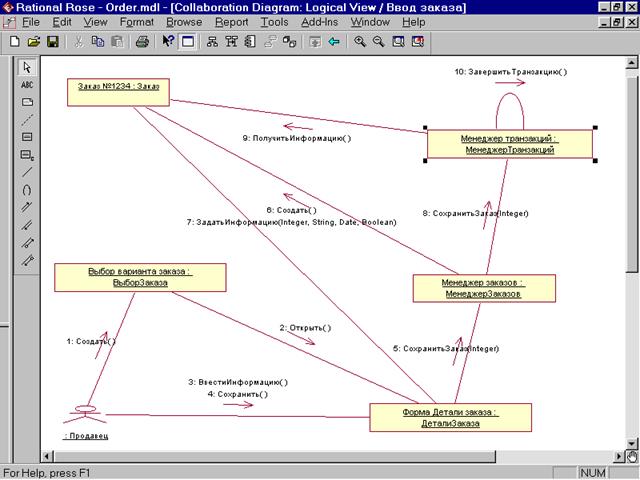Browse class diagram toolbar icon
The height and width of the screenshot is (480, 640).
coord(212,42)
